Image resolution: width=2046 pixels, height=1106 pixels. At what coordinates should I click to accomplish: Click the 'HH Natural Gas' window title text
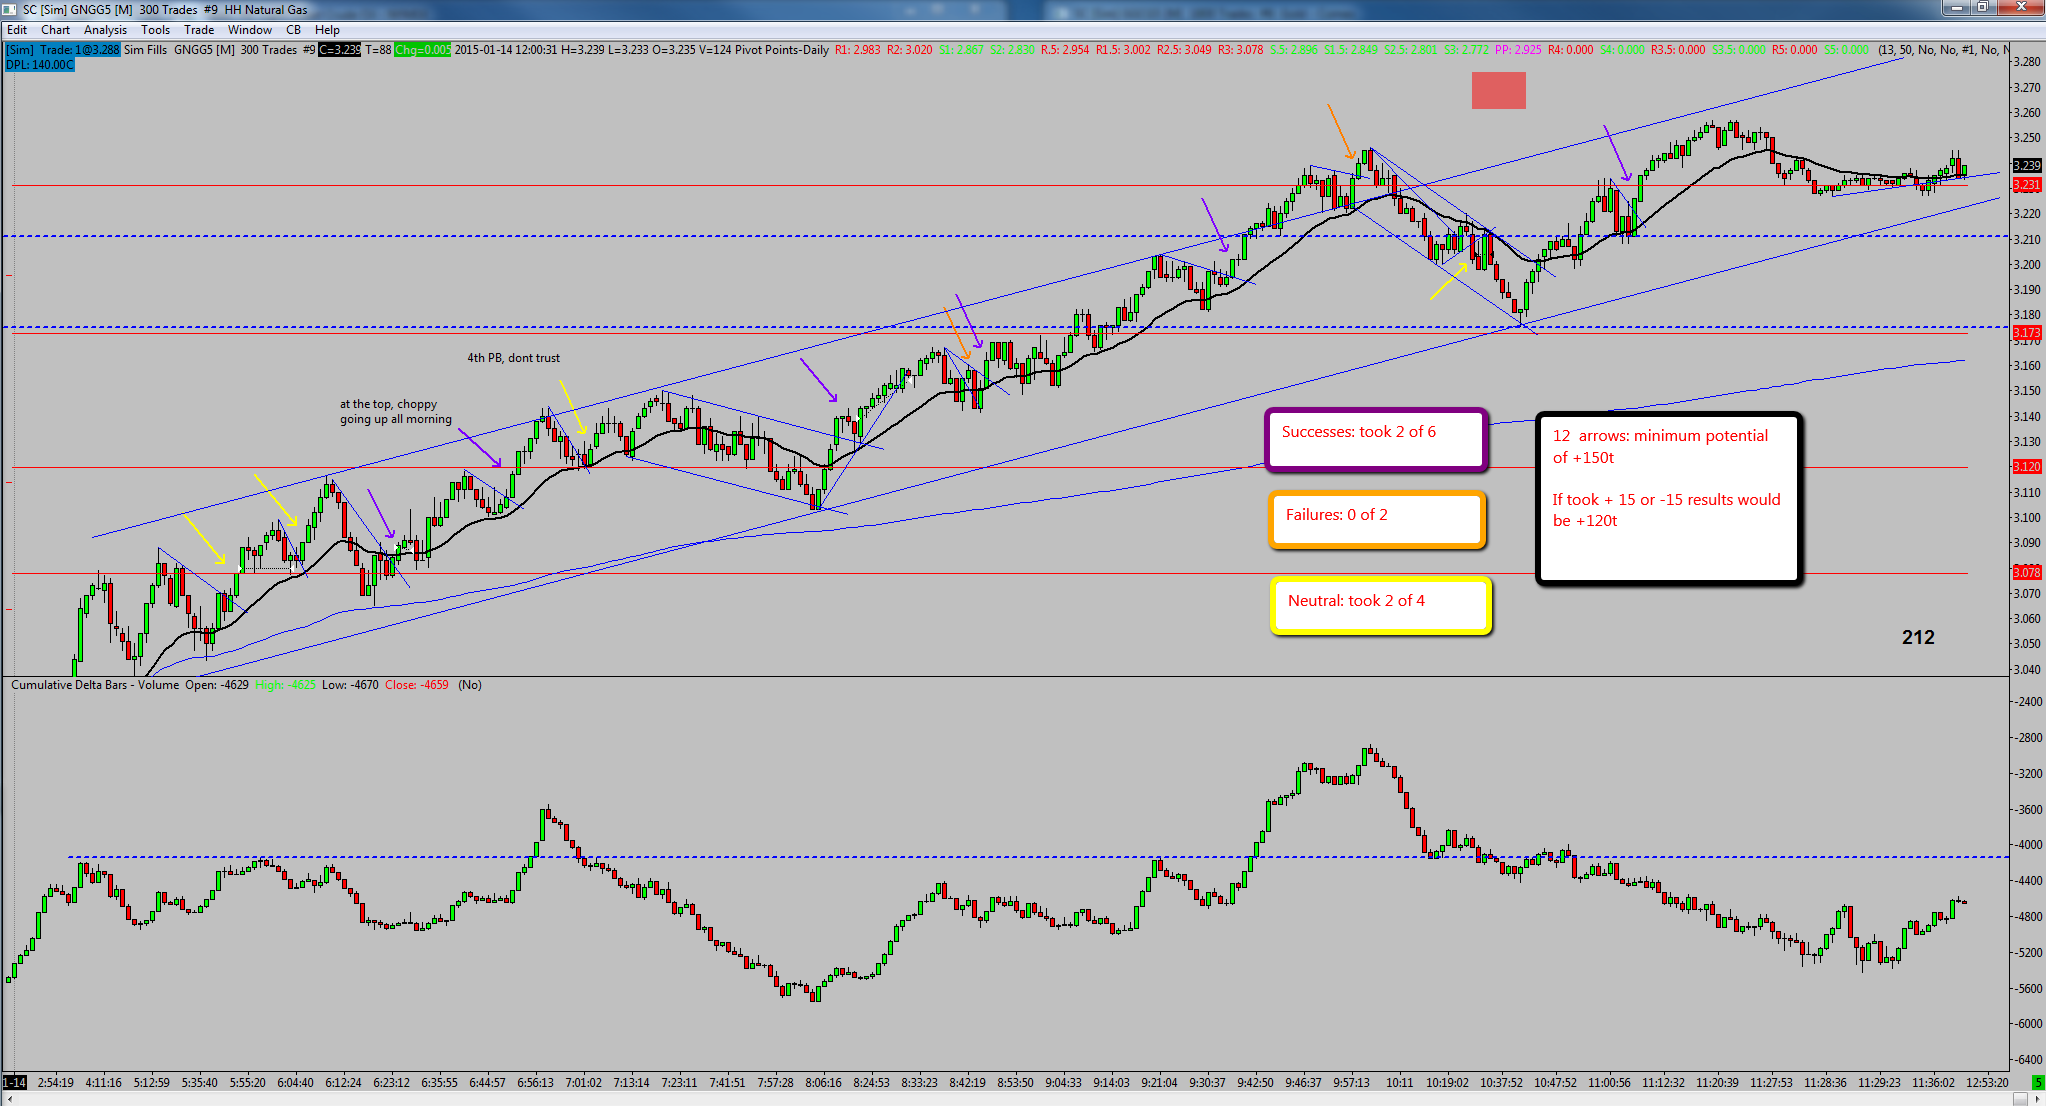click(x=266, y=10)
